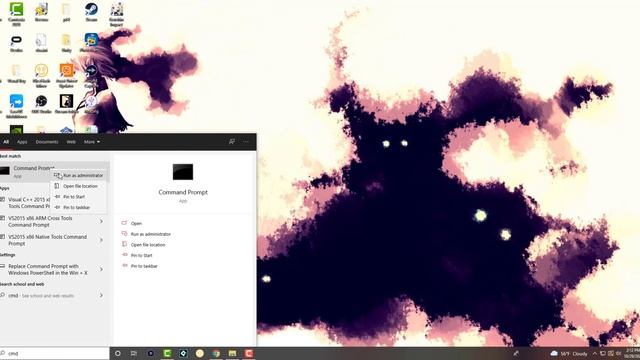Choose Open file location in context menu
The width and height of the screenshot is (640, 360).
tap(78, 186)
